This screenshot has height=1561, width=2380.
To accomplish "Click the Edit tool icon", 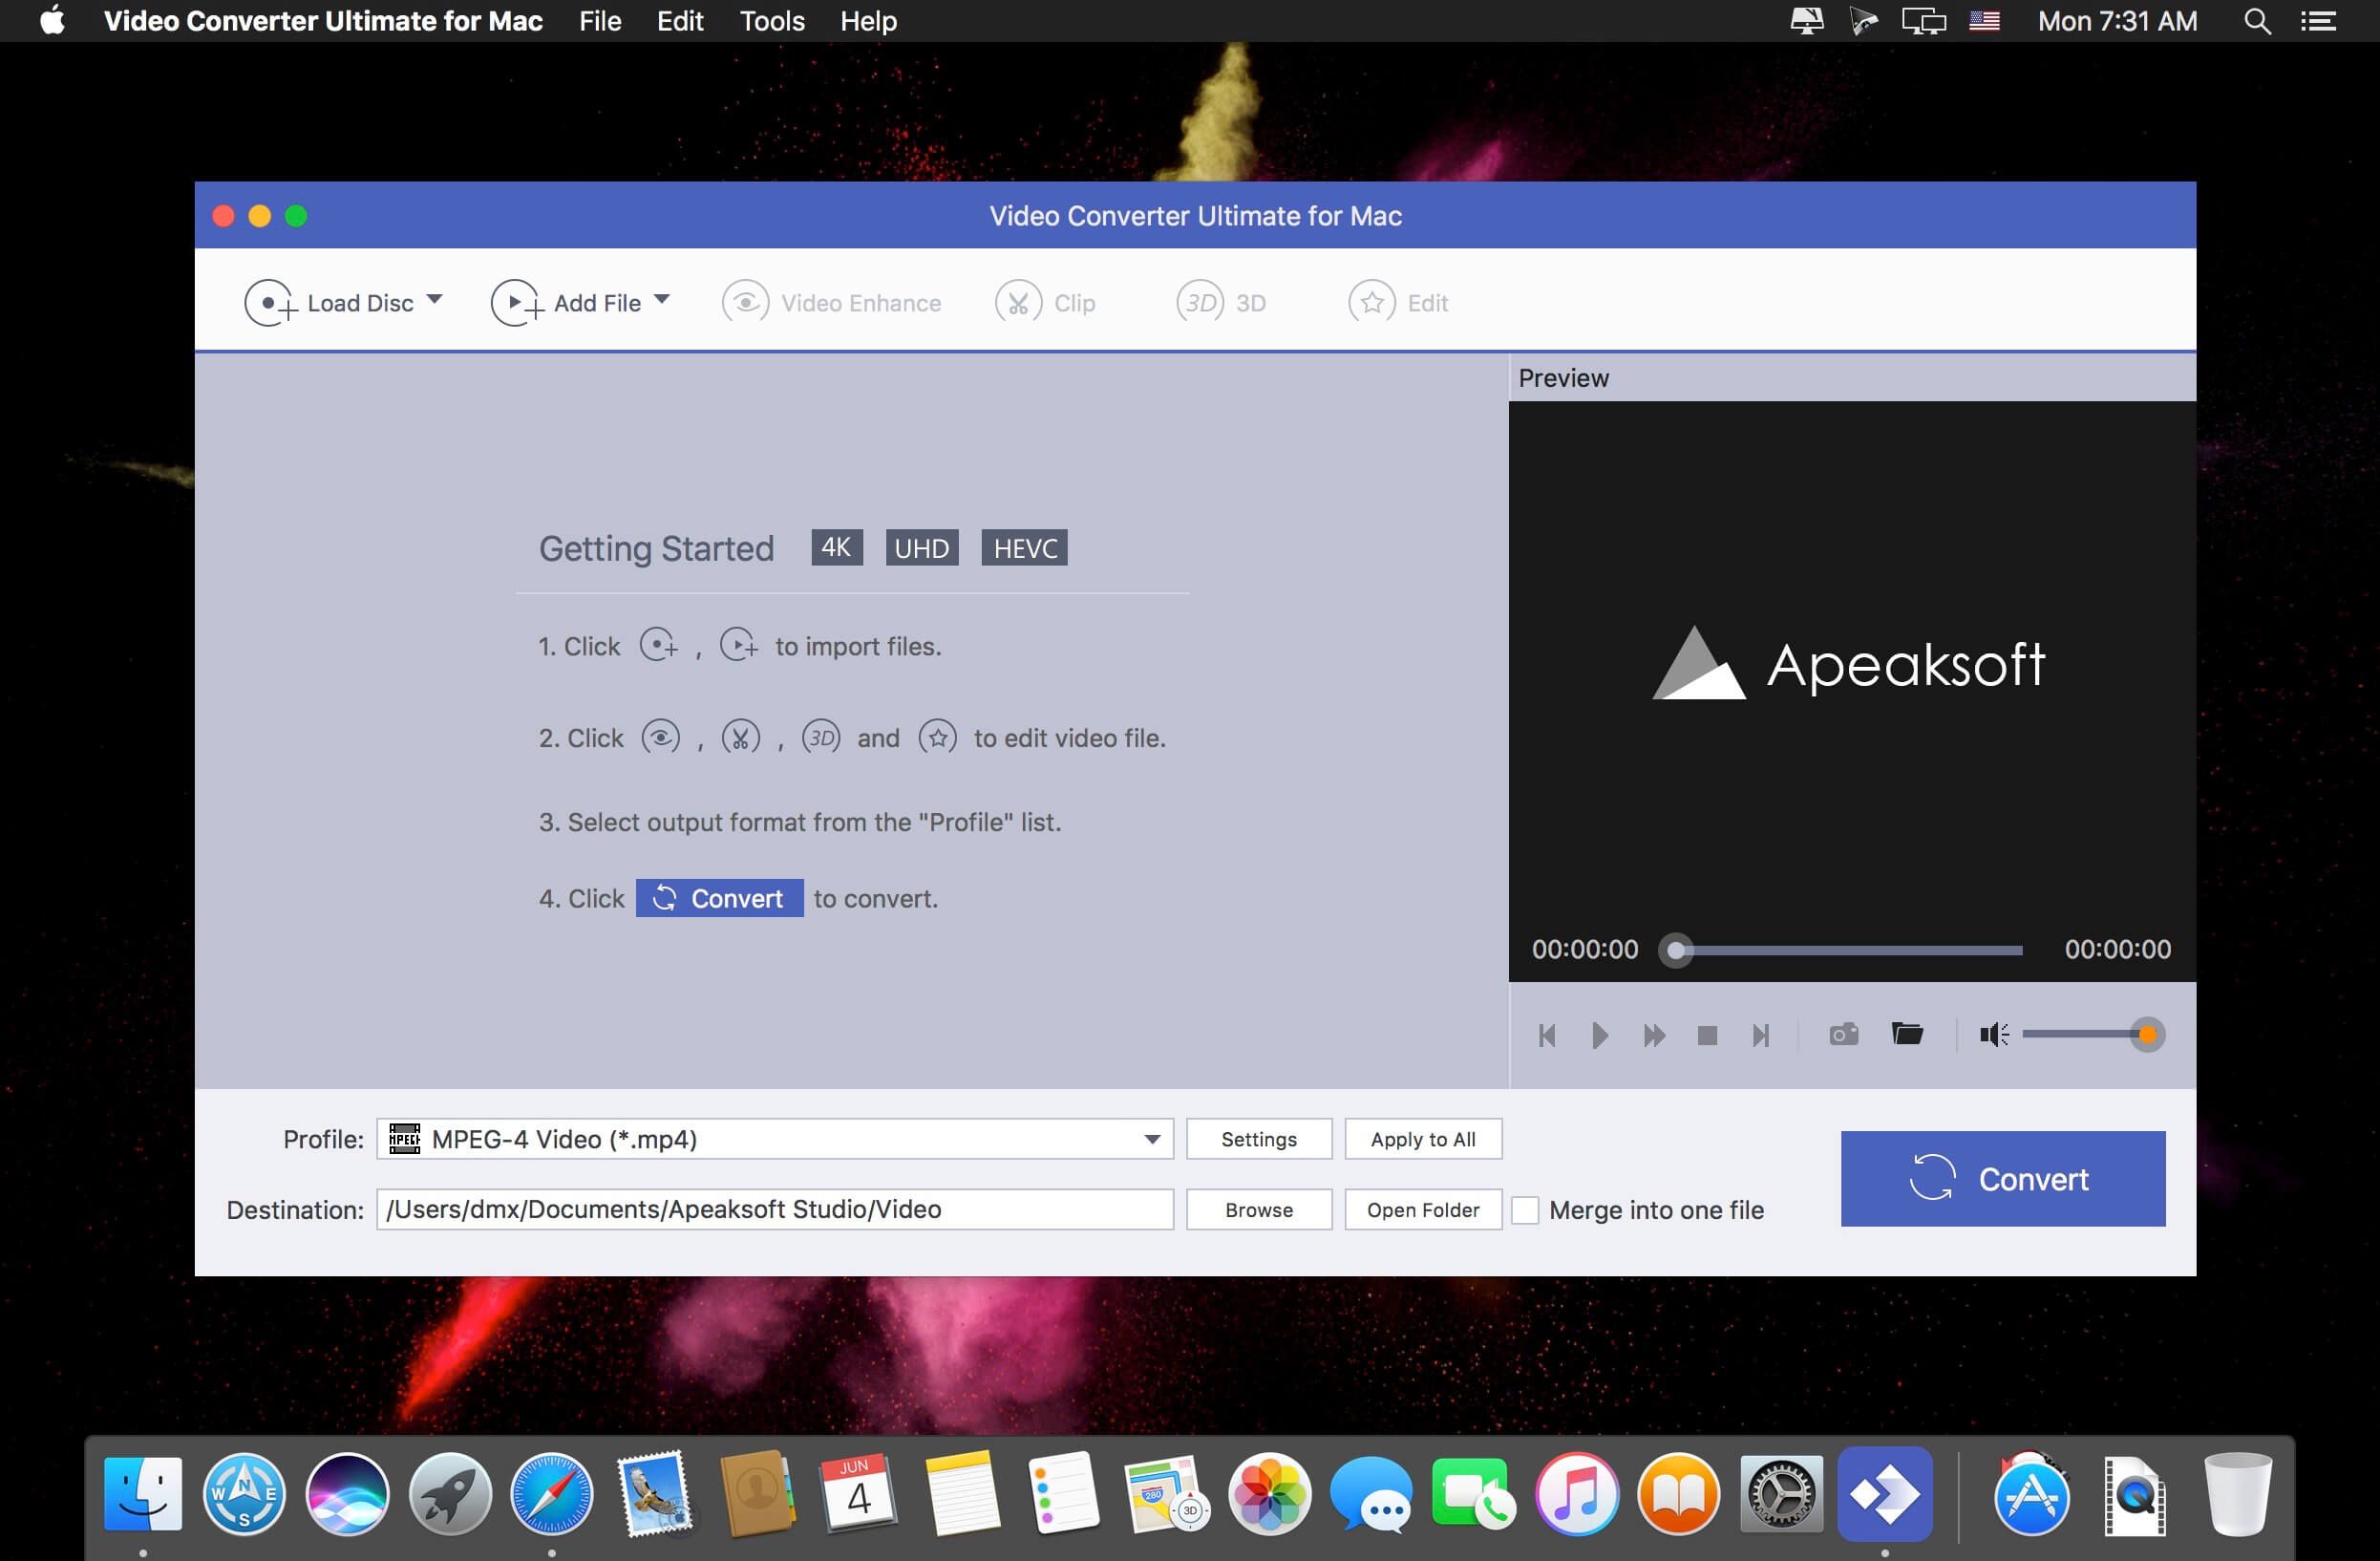I will click(1372, 303).
